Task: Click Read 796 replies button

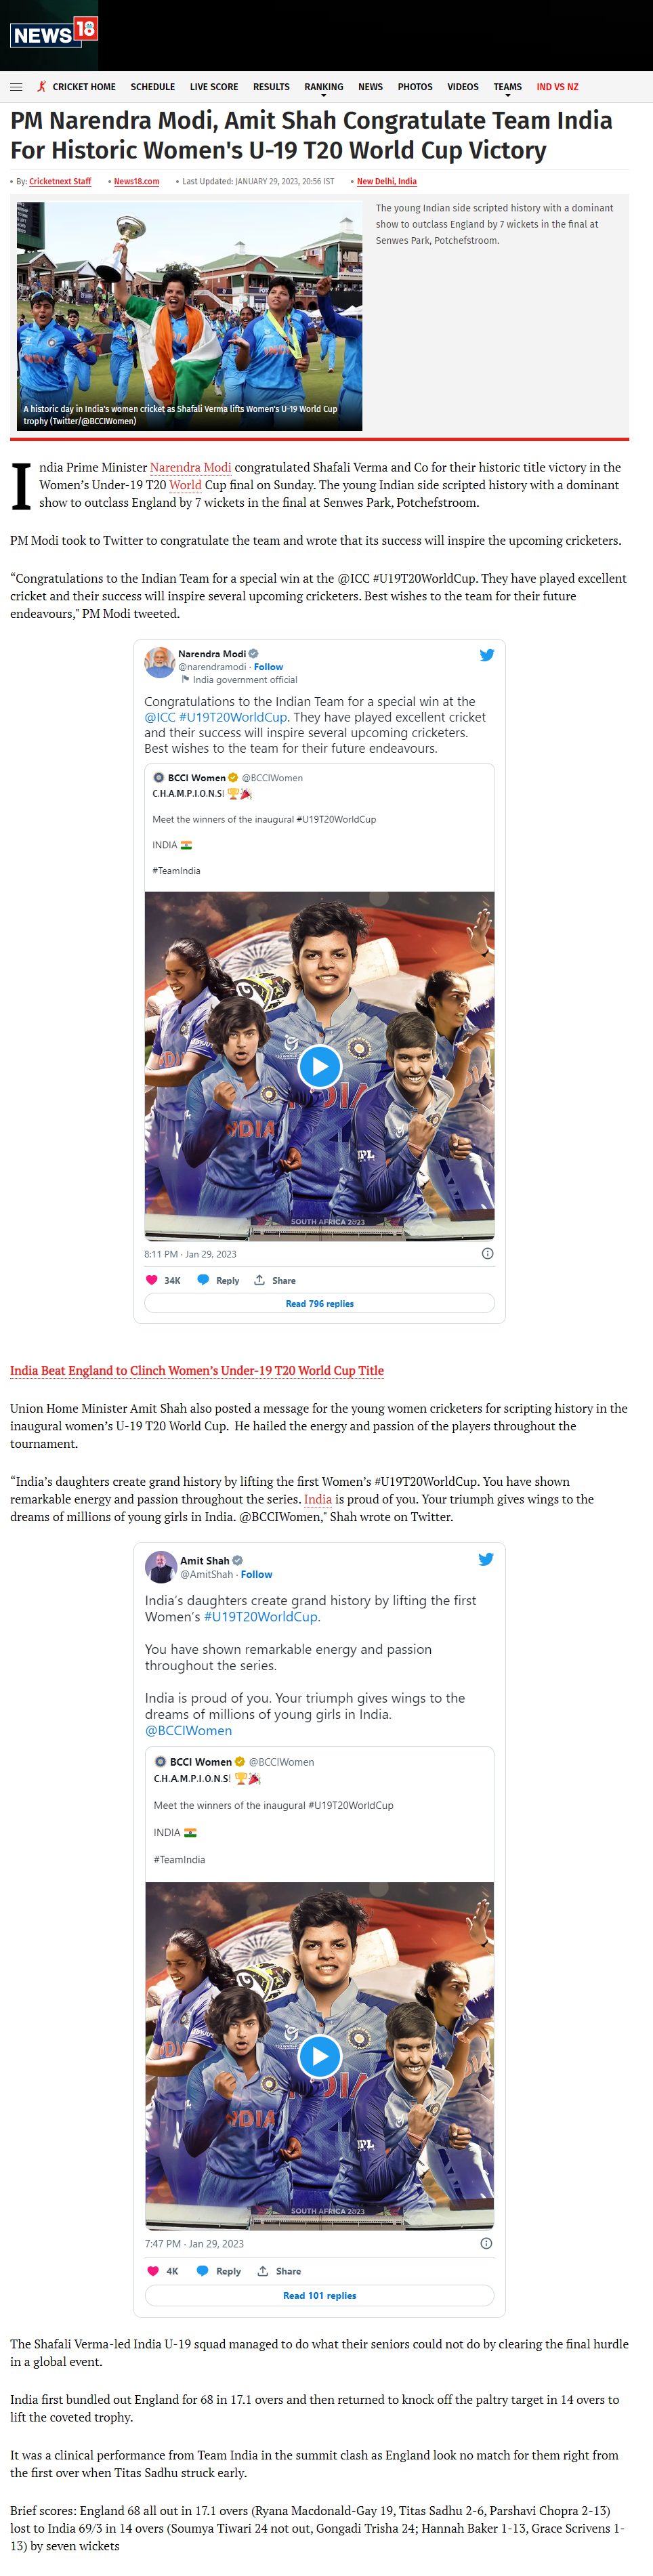Action: tap(320, 1303)
